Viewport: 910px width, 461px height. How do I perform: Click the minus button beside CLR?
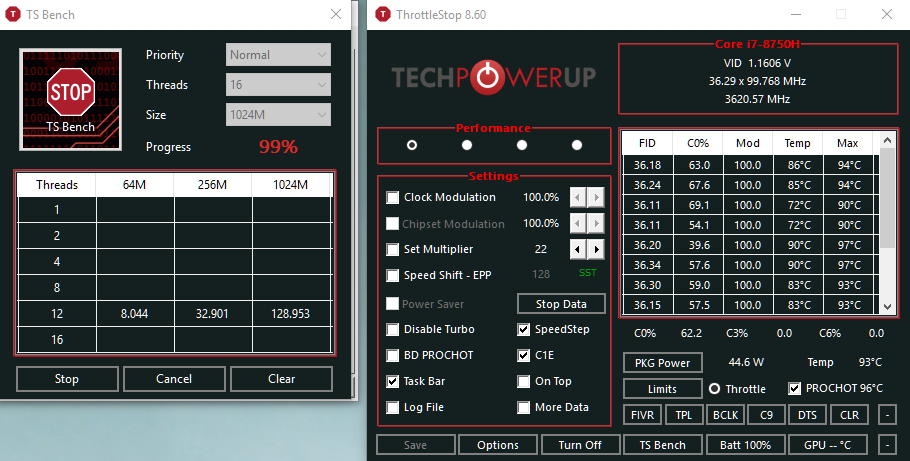[x=887, y=415]
